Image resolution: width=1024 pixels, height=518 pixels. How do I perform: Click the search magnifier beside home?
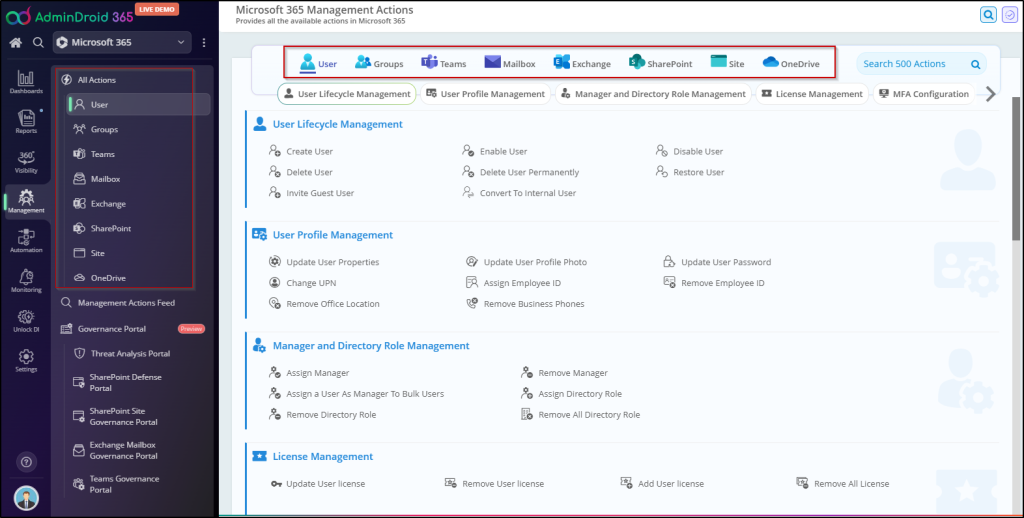pos(39,42)
